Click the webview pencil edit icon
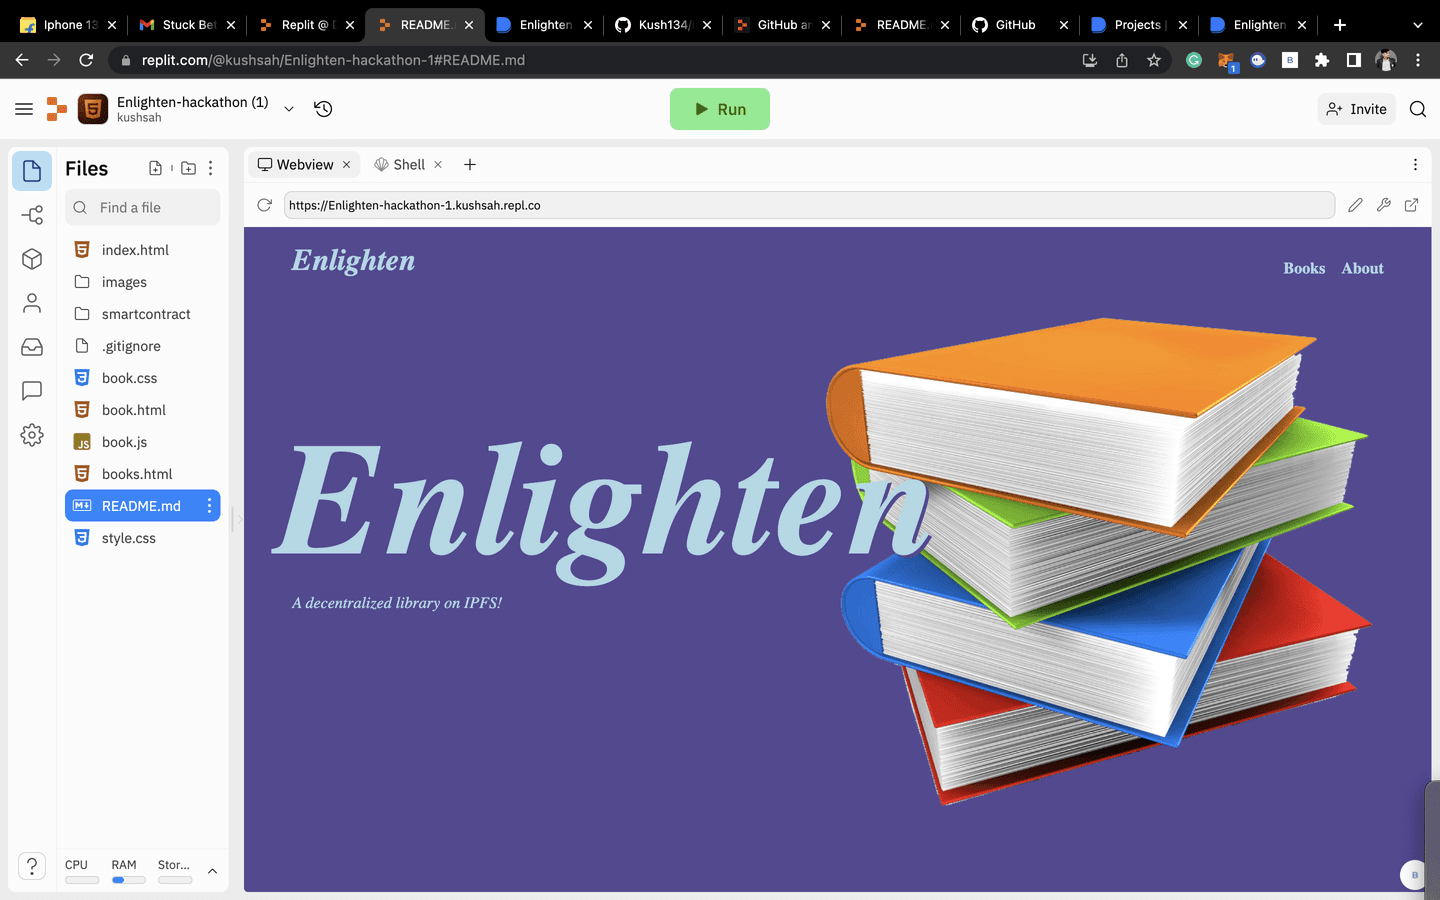 coord(1355,205)
